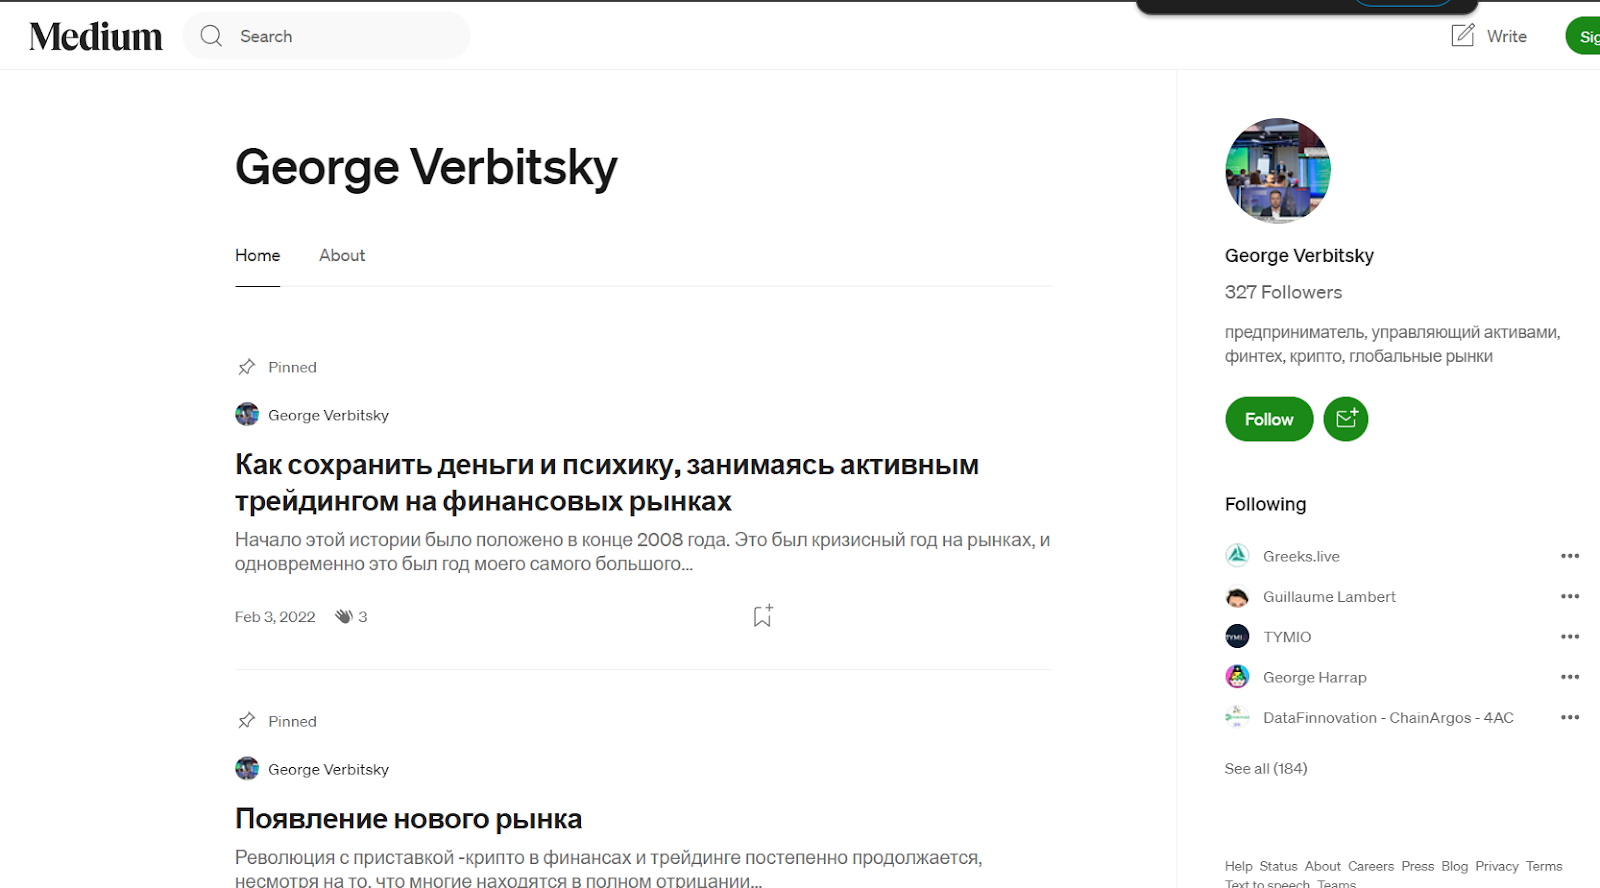This screenshot has width=1600, height=888.
Task: Open author name above first pinned article
Action: click(x=328, y=415)
